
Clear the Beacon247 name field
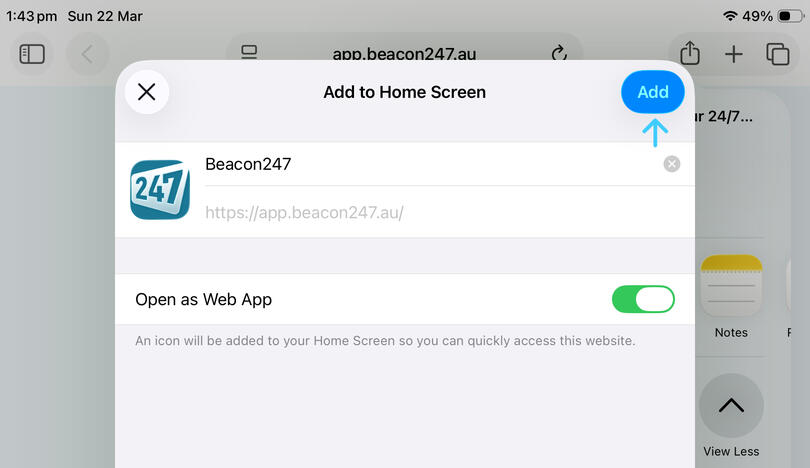672,164
